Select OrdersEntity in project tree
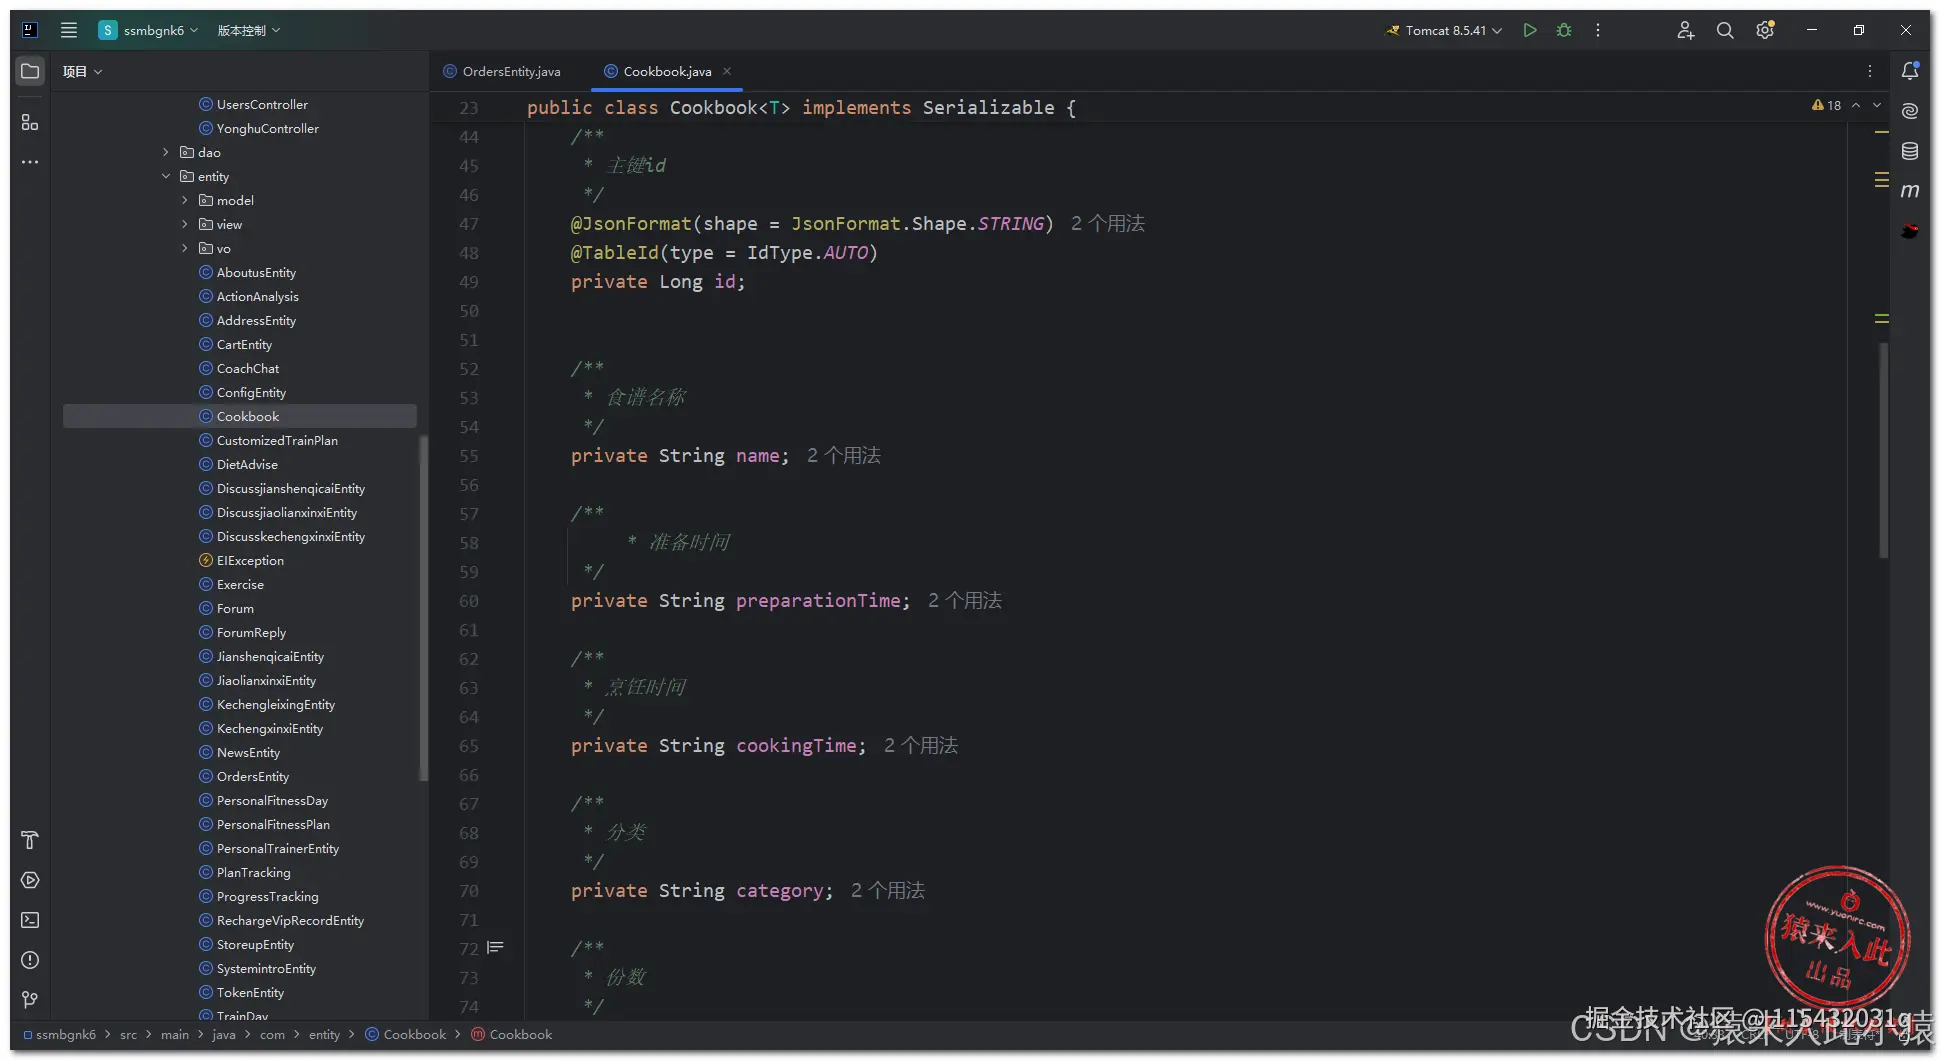Viewport: 1941px width, 1061px height. (253, 776)
